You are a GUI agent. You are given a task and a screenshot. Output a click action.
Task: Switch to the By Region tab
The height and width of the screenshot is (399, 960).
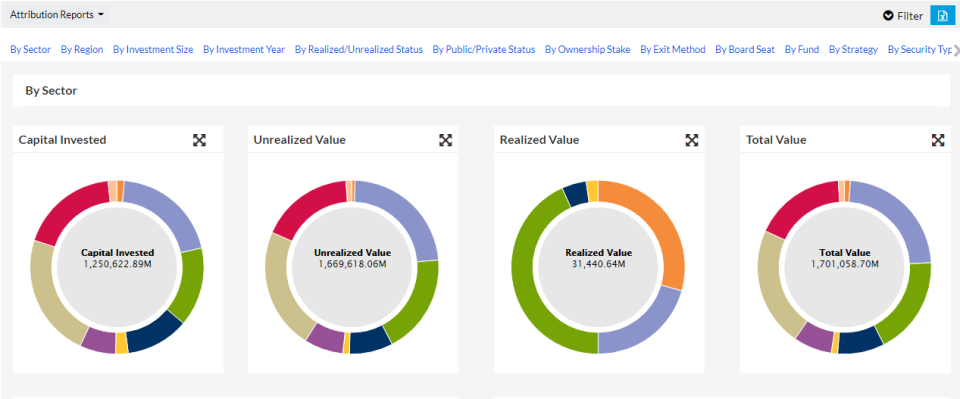tap(82, 50)
